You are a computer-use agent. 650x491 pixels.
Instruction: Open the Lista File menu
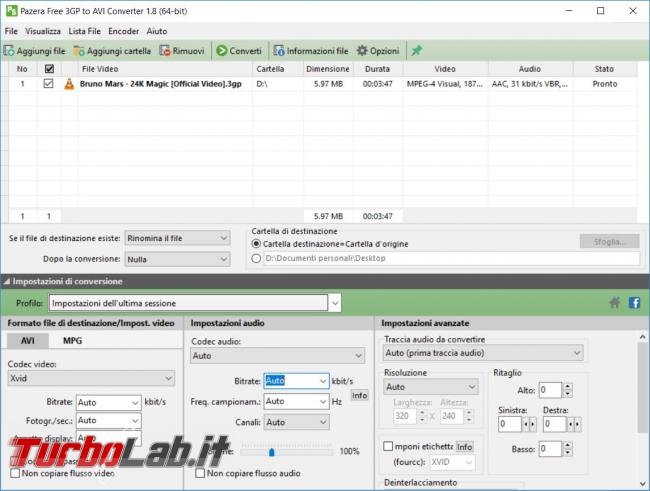click(x=85, y=31)
